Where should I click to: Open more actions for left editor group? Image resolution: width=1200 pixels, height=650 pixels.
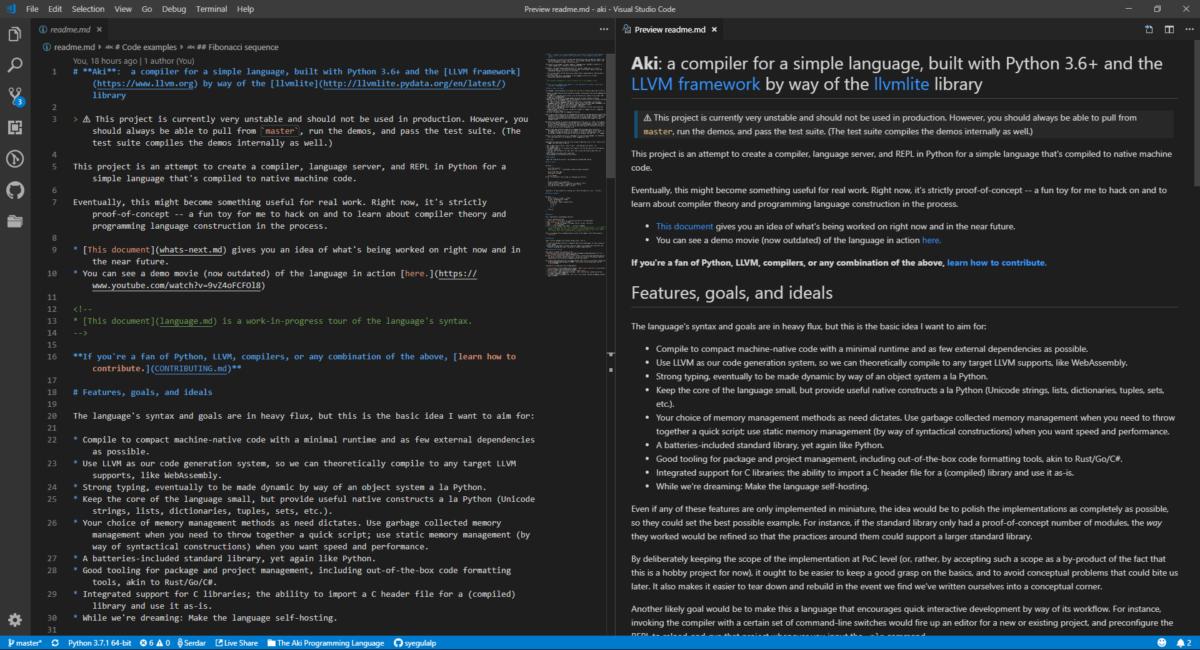coord(603,30)
